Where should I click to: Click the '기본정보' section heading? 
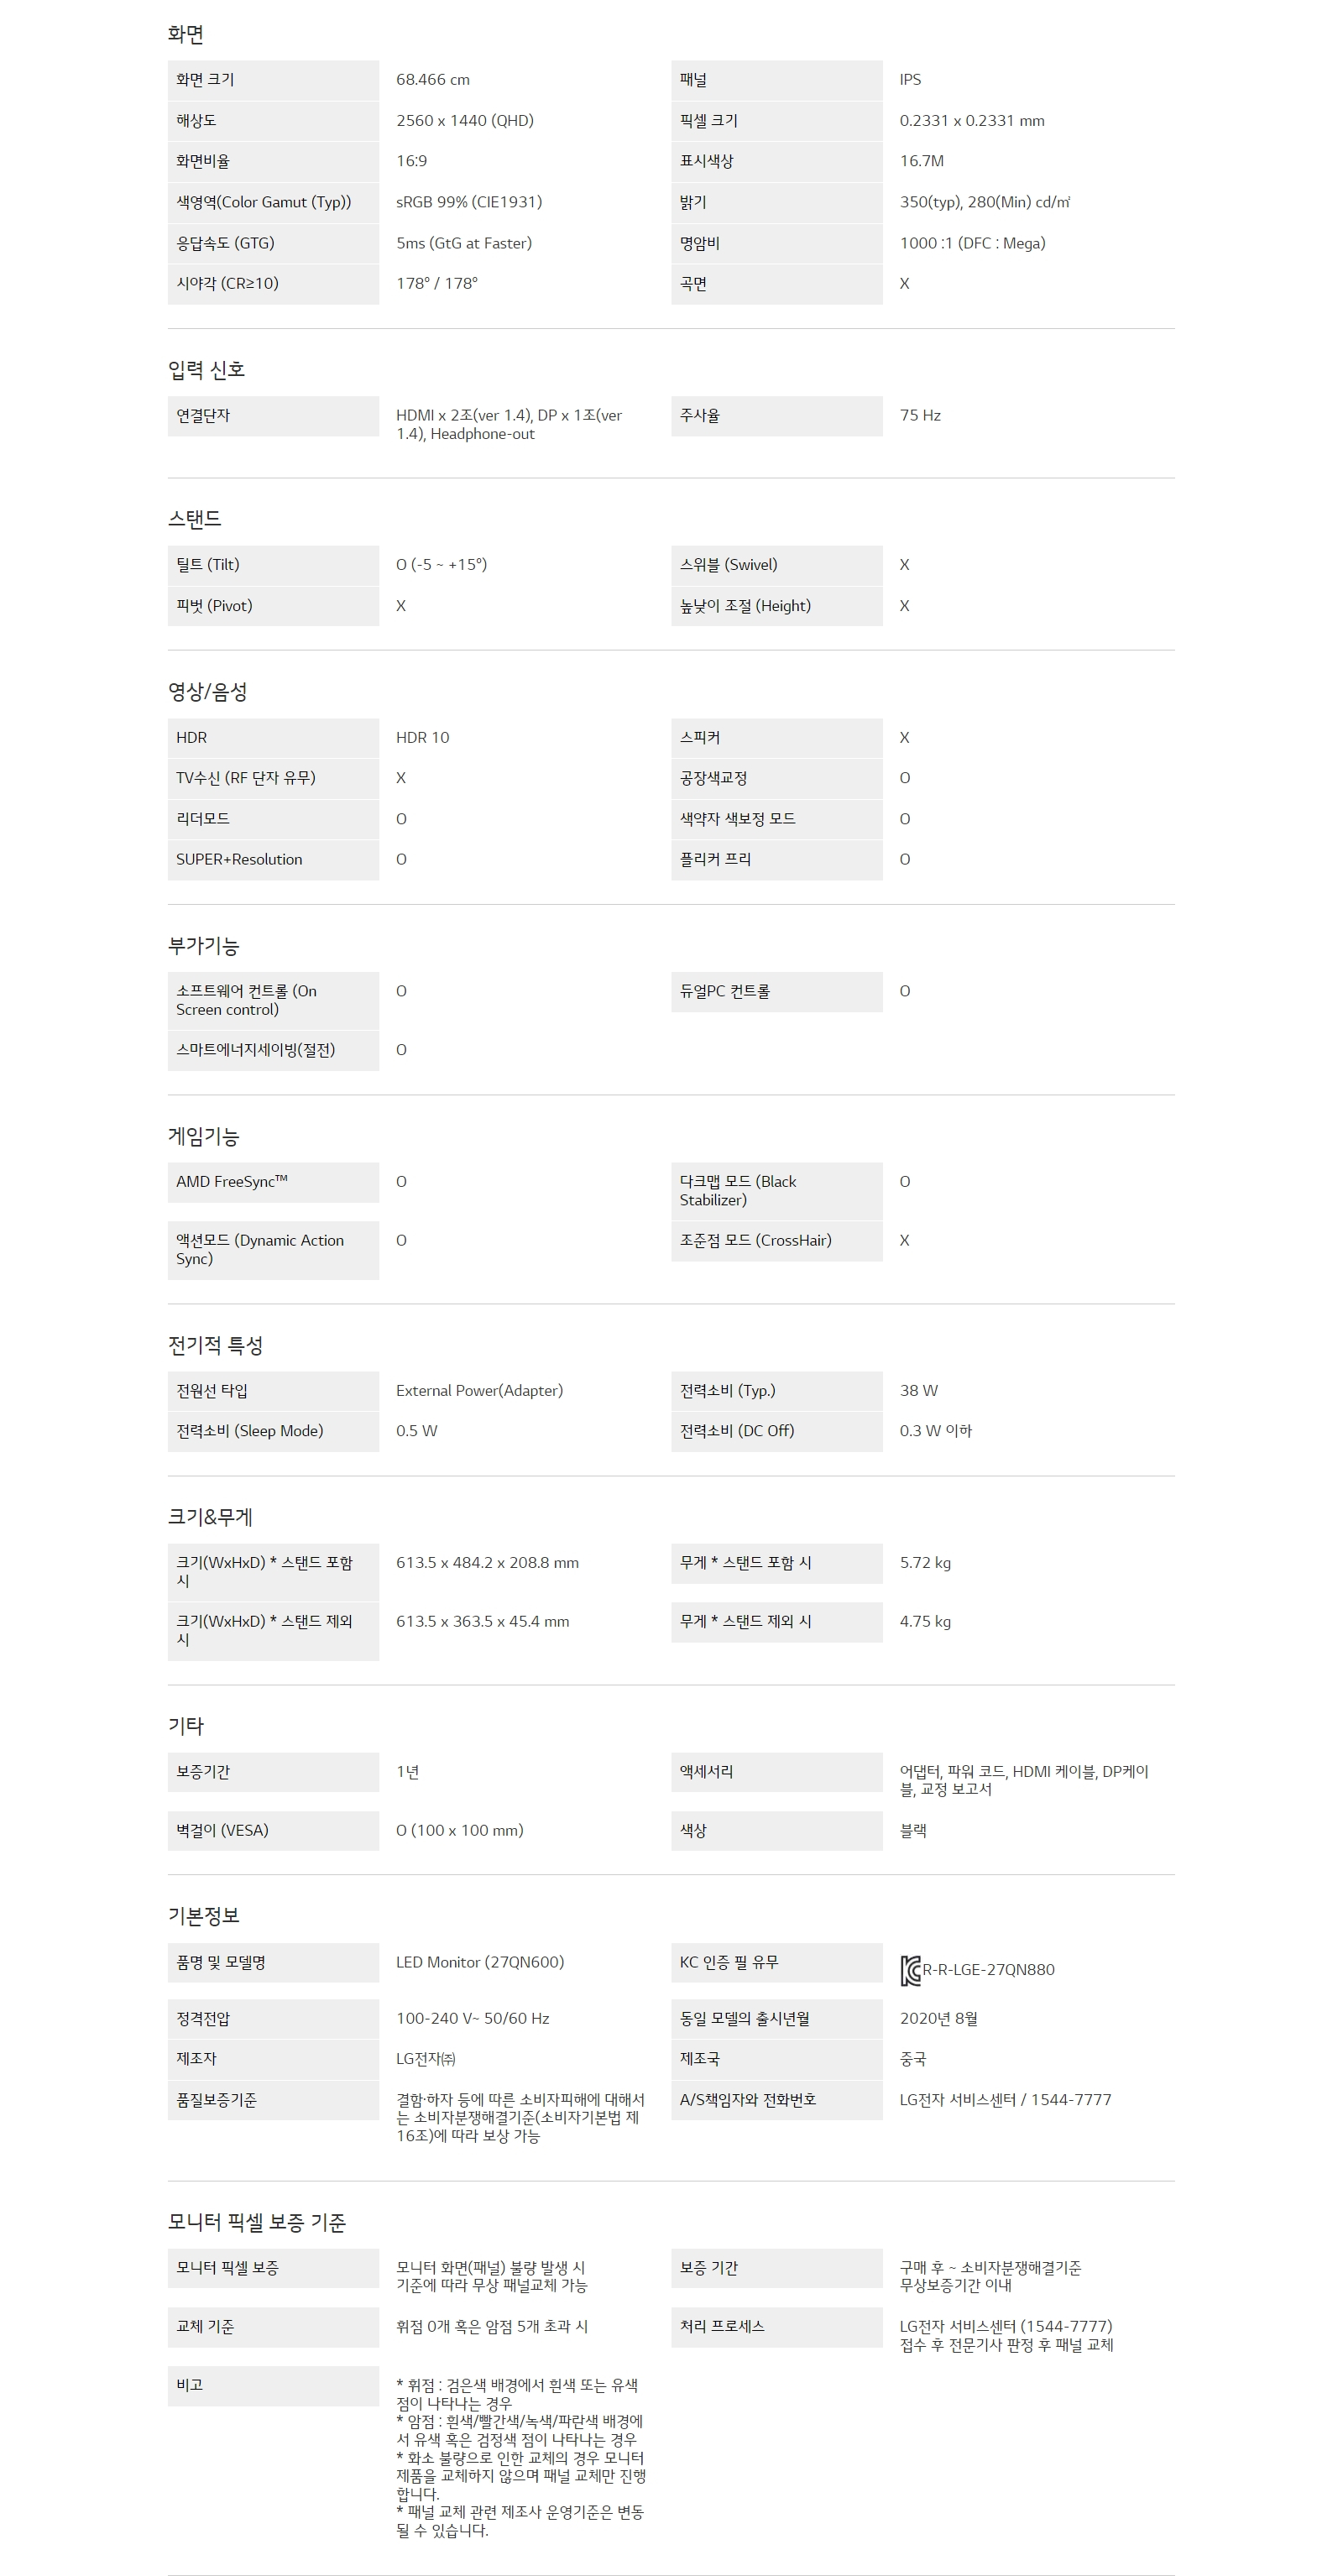coord(204,1916)
